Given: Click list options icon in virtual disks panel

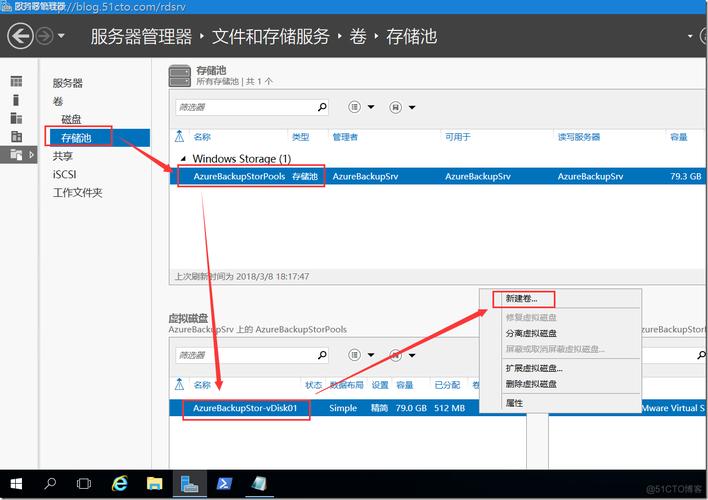Looking at the screenshot, I should click(x=354, y=355).
